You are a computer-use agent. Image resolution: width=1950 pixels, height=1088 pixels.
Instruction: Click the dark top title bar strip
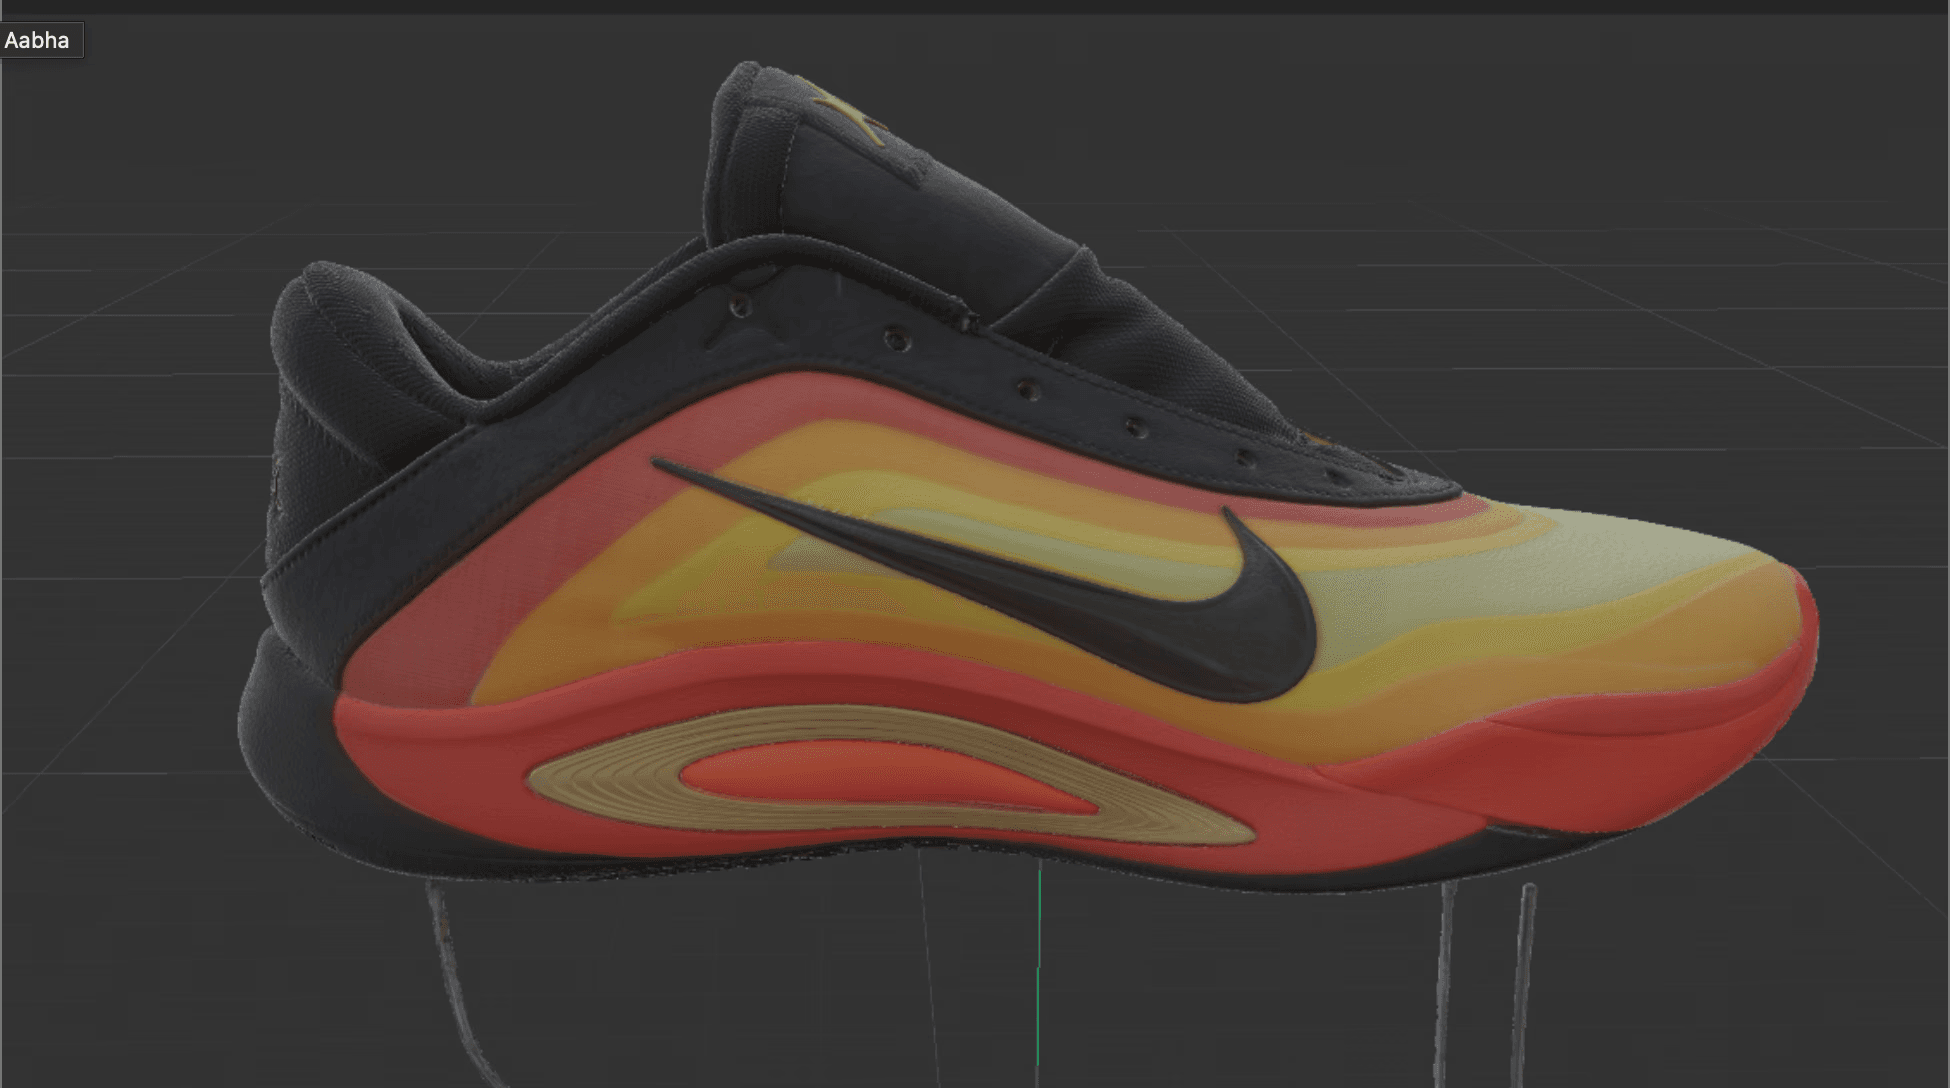click(x=975, y=6)
